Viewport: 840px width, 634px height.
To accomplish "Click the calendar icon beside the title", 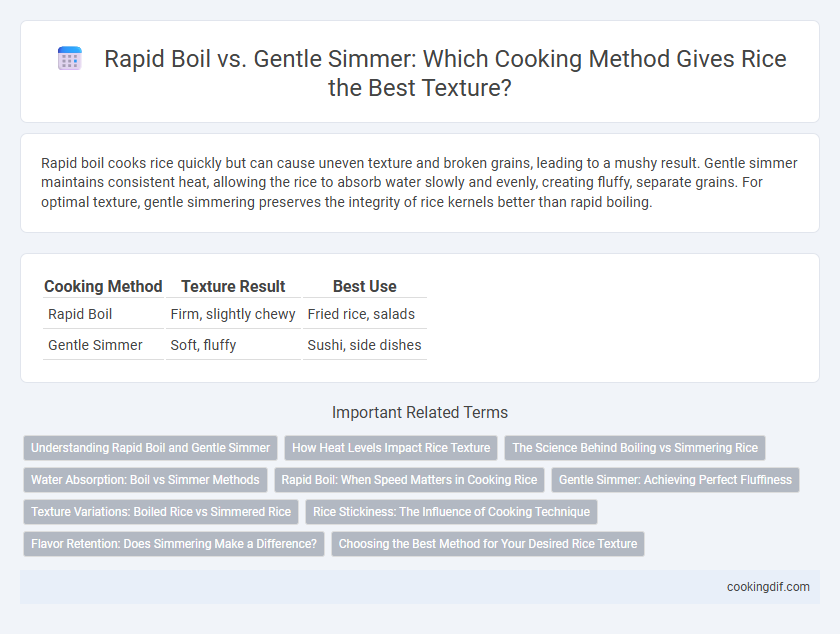I will pos(70,58).
